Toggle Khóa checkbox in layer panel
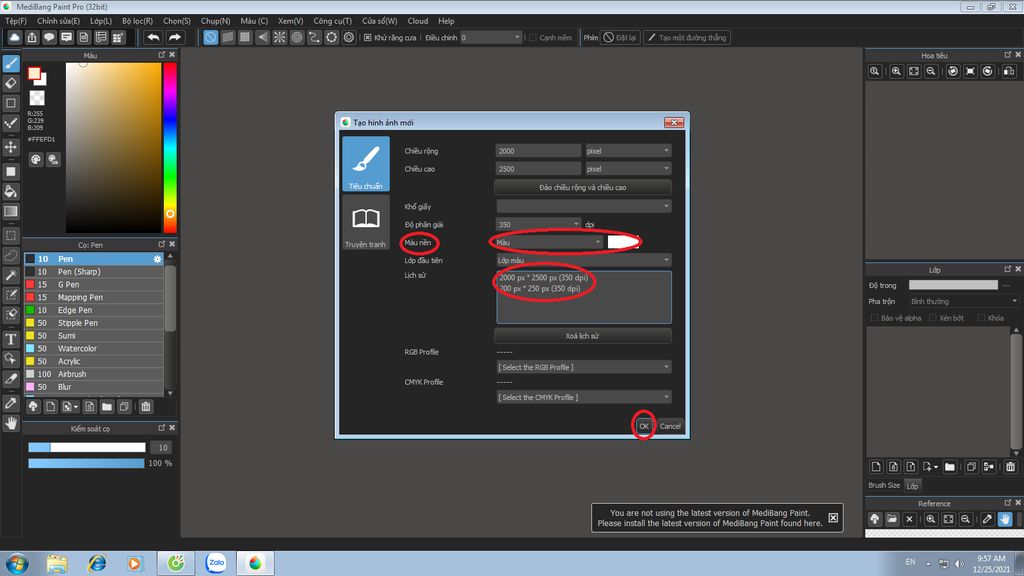This screenshot has height=576, width=1024. click(981, 318)
